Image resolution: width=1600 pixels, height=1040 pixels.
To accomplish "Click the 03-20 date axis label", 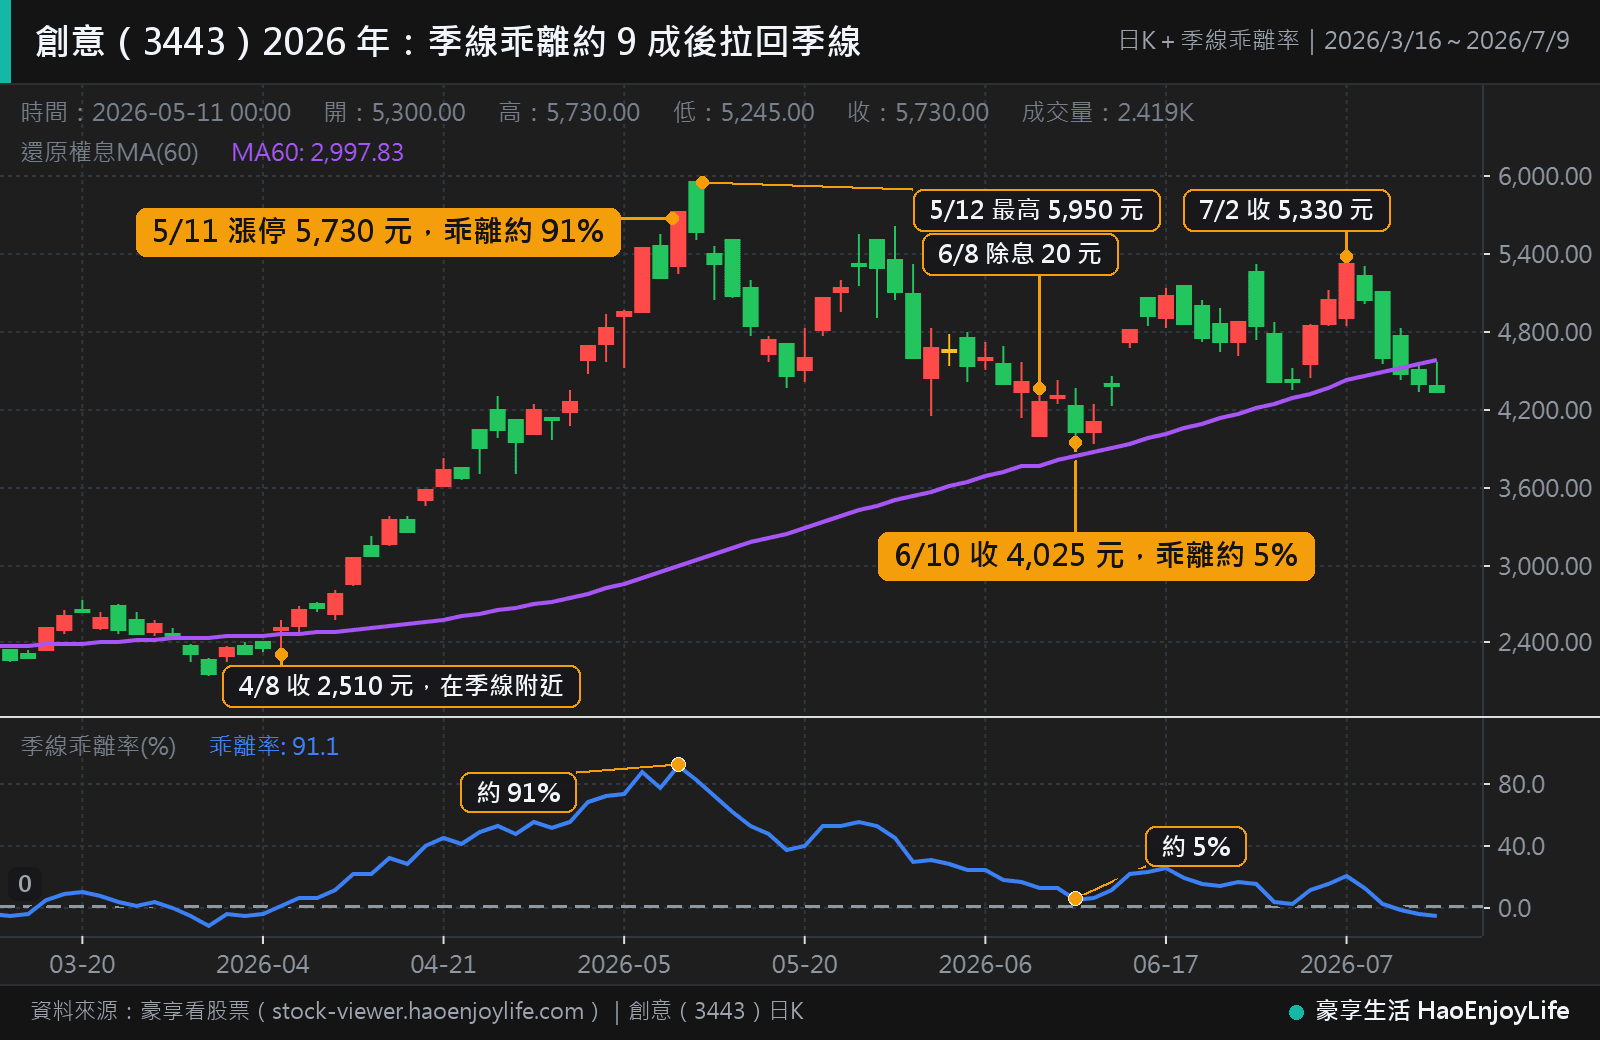I will point(82,965).
